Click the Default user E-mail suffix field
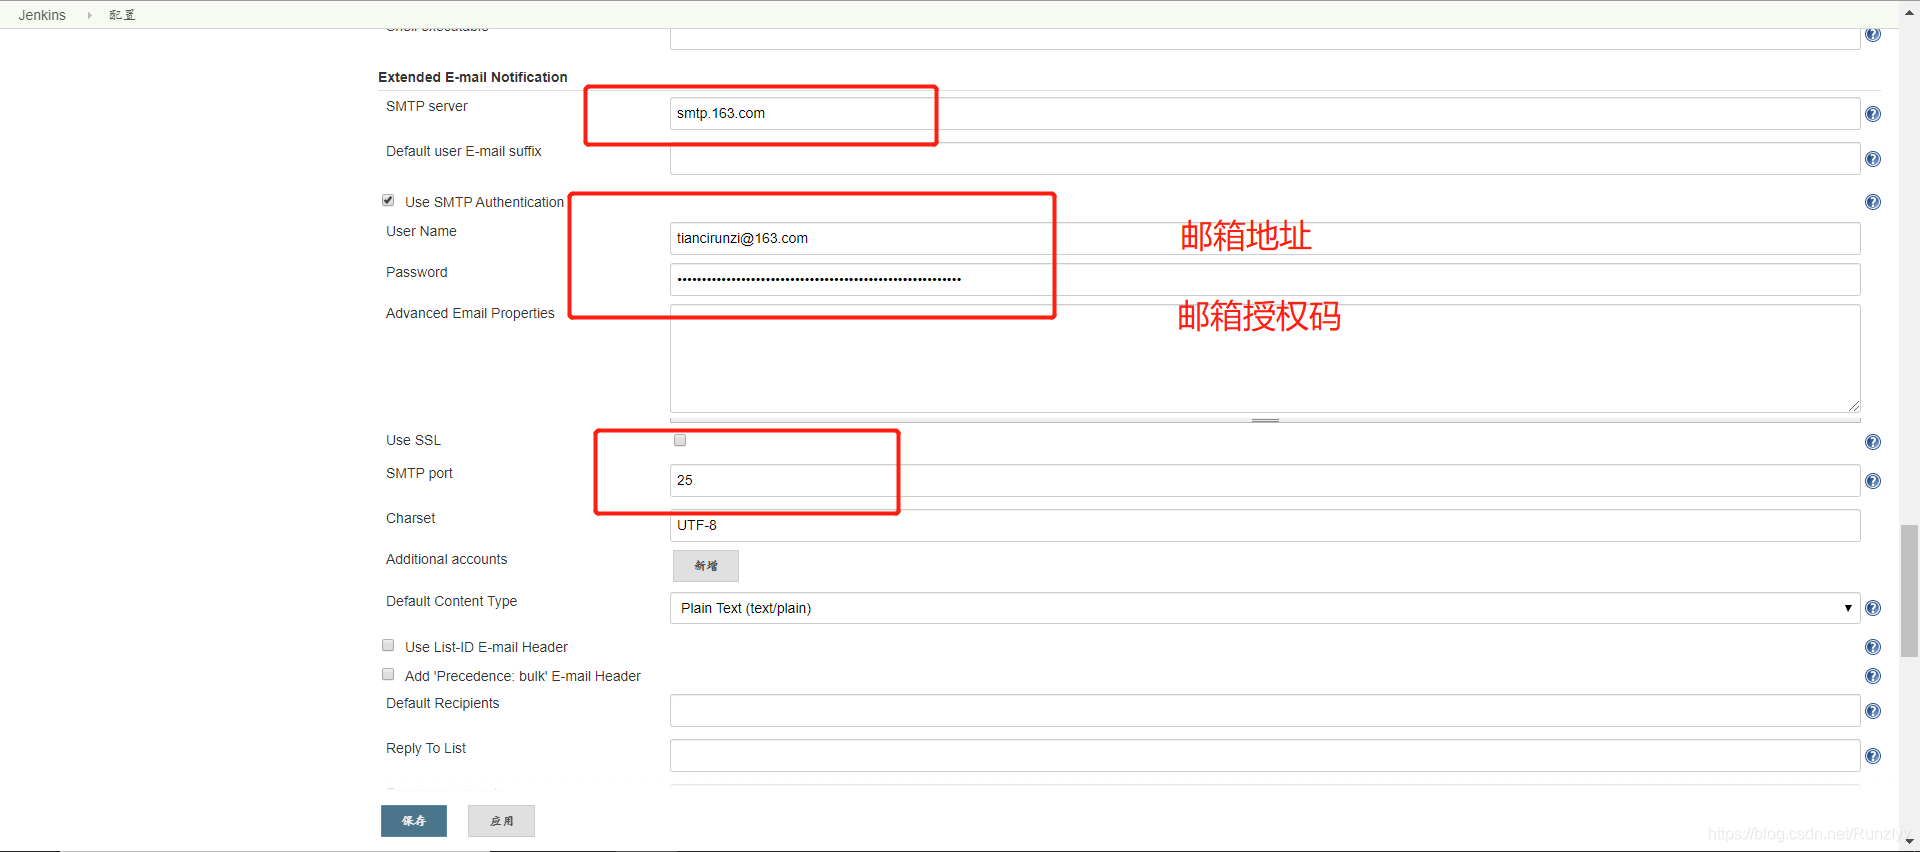This screenshot has width=1920, height=852. coord(1265,158)
